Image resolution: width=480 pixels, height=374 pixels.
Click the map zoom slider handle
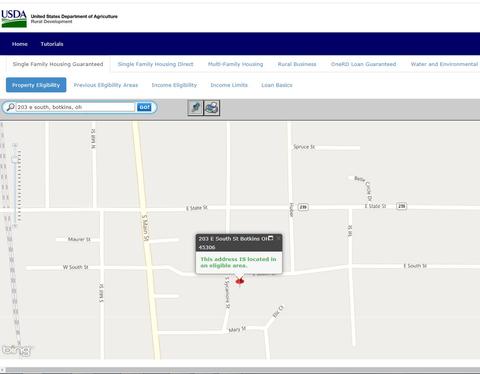tap(15, 160)
